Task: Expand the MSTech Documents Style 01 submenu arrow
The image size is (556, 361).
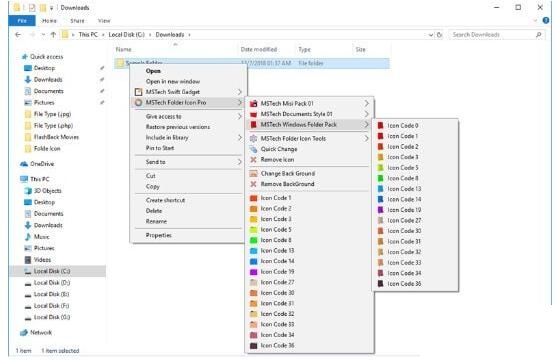Action: pos(366,114)
